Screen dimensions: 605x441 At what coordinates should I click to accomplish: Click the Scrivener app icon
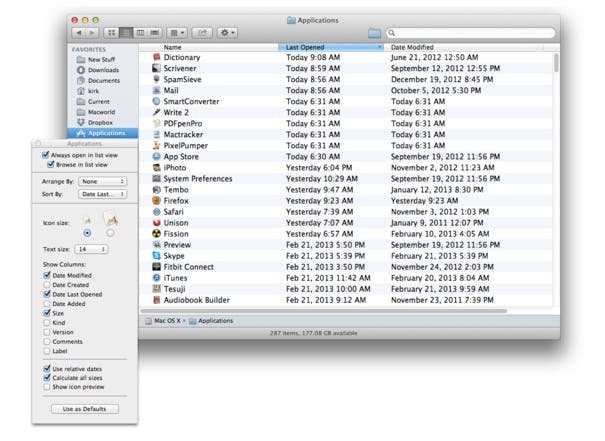(x=156, y=68)
